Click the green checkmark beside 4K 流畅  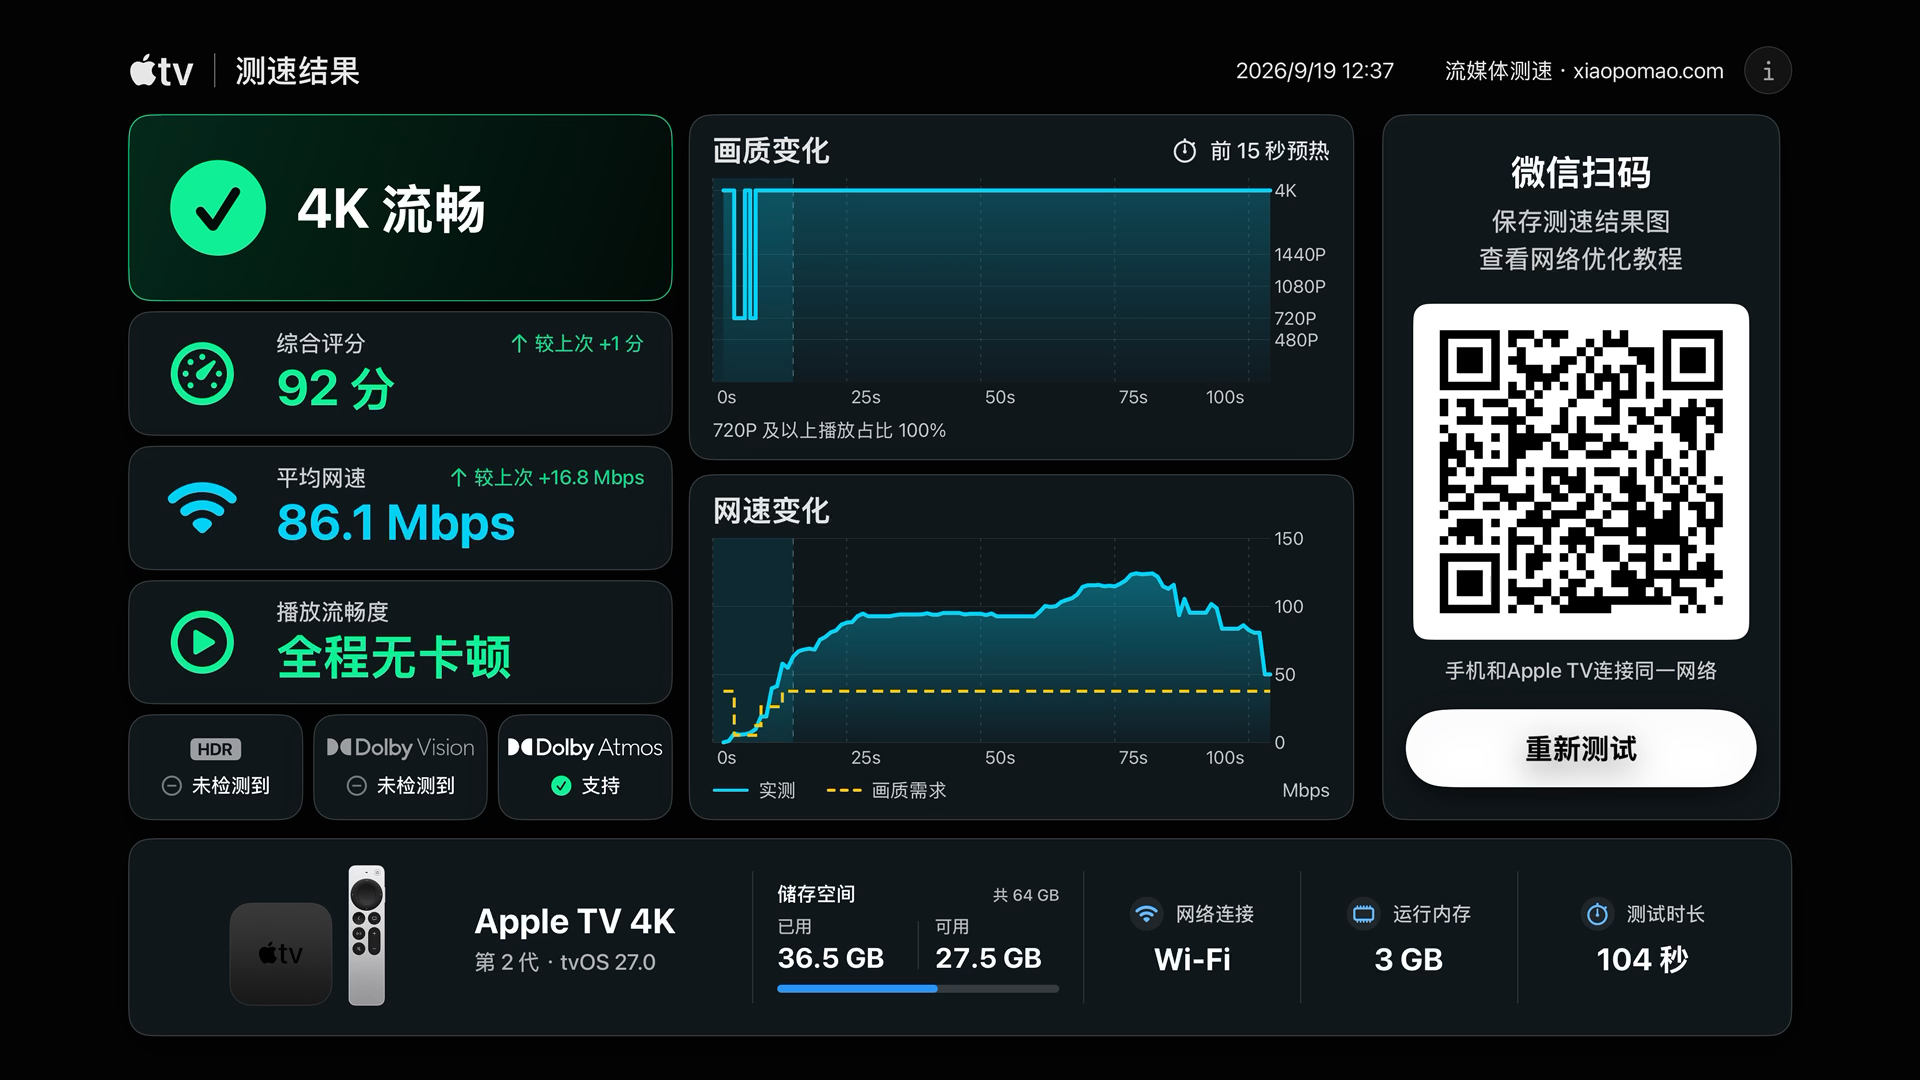218,208
